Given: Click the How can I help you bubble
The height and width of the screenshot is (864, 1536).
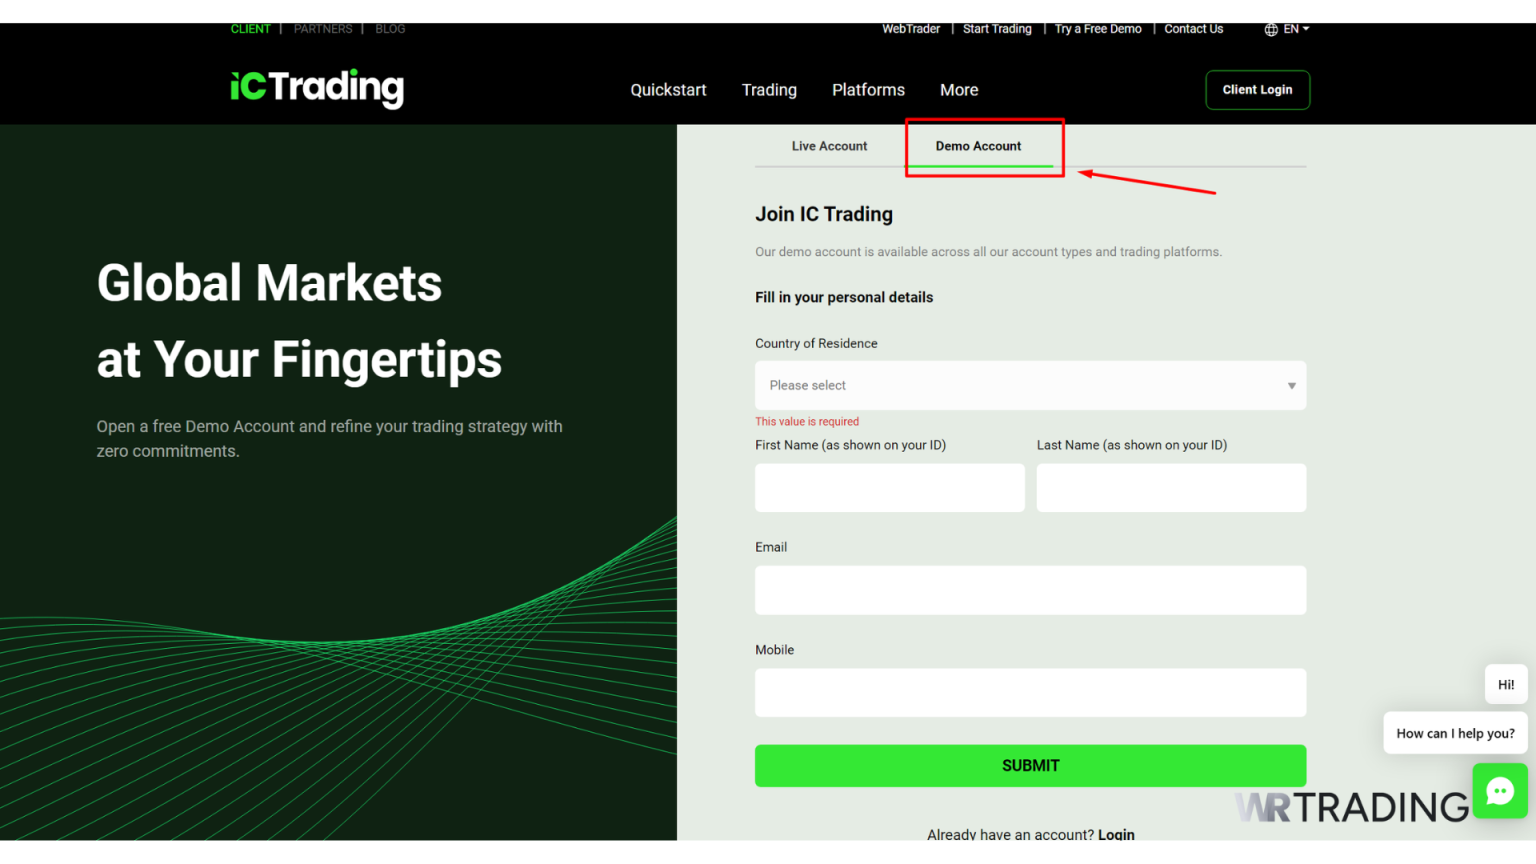Looking at the screenshot, I should click(1455, 733).
